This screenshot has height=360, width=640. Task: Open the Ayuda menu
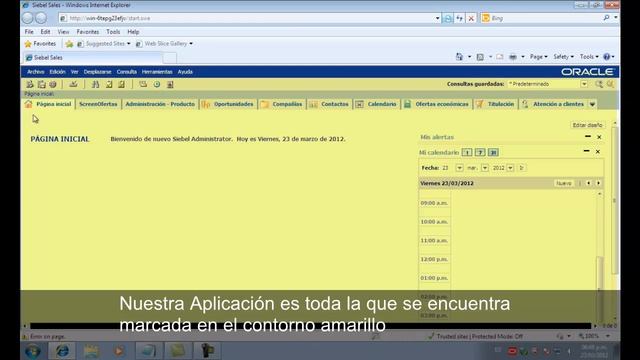[185, 72]
